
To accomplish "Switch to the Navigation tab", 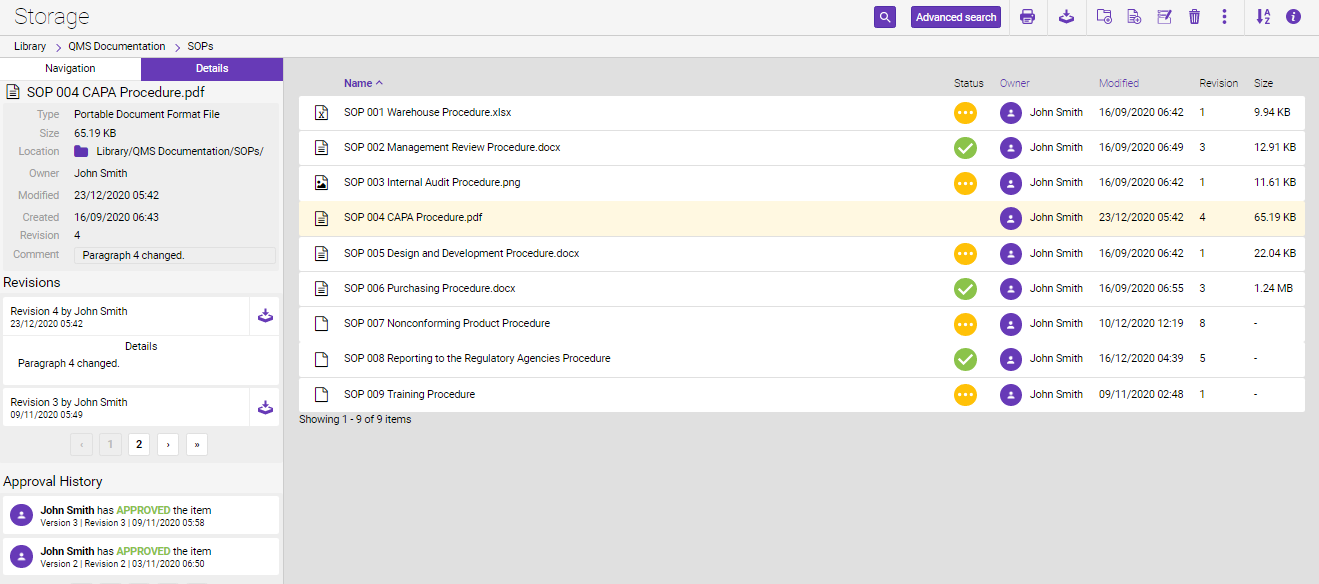I will click(70, 69).
